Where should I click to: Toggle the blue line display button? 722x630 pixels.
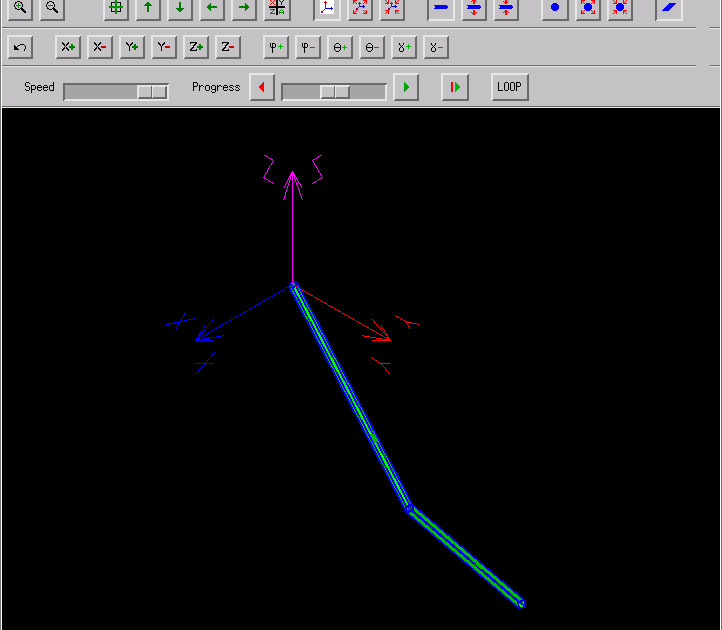pyautogui.click(x=441, y=8)
